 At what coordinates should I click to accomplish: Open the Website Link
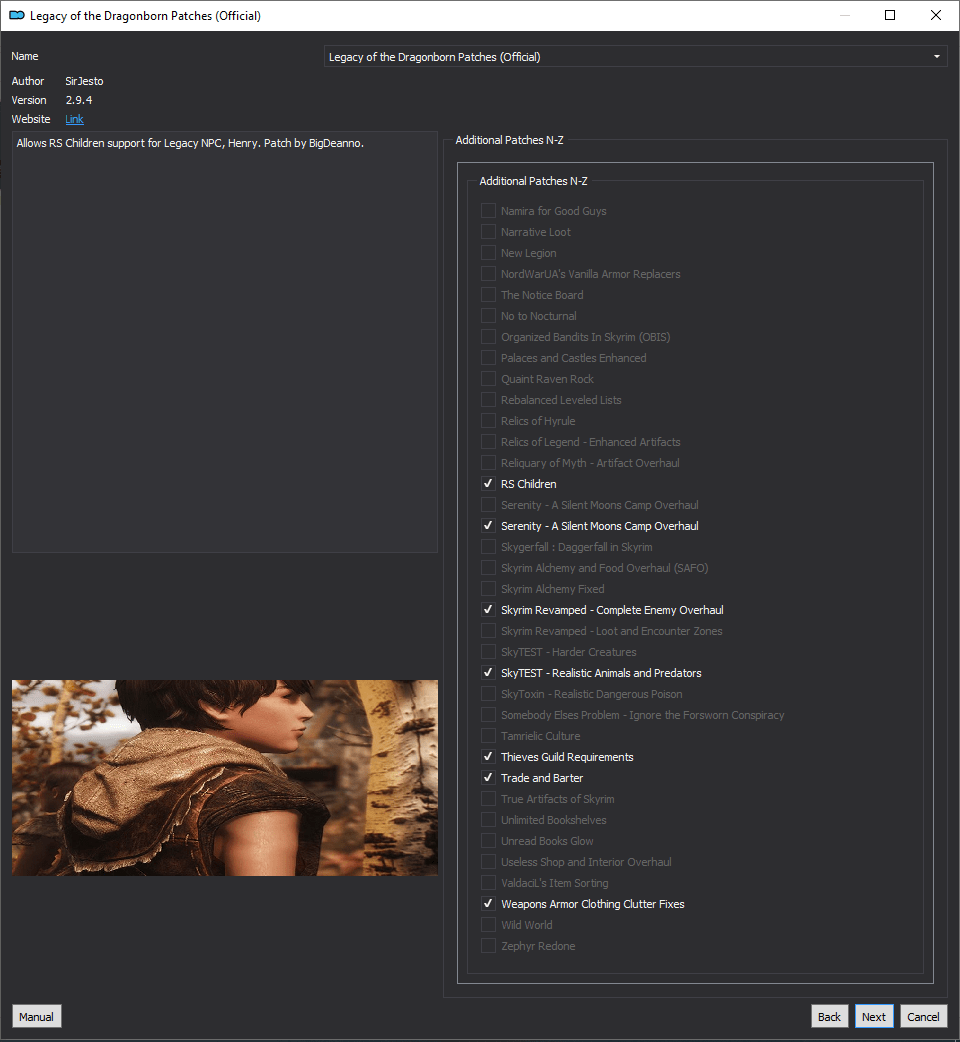74,119
